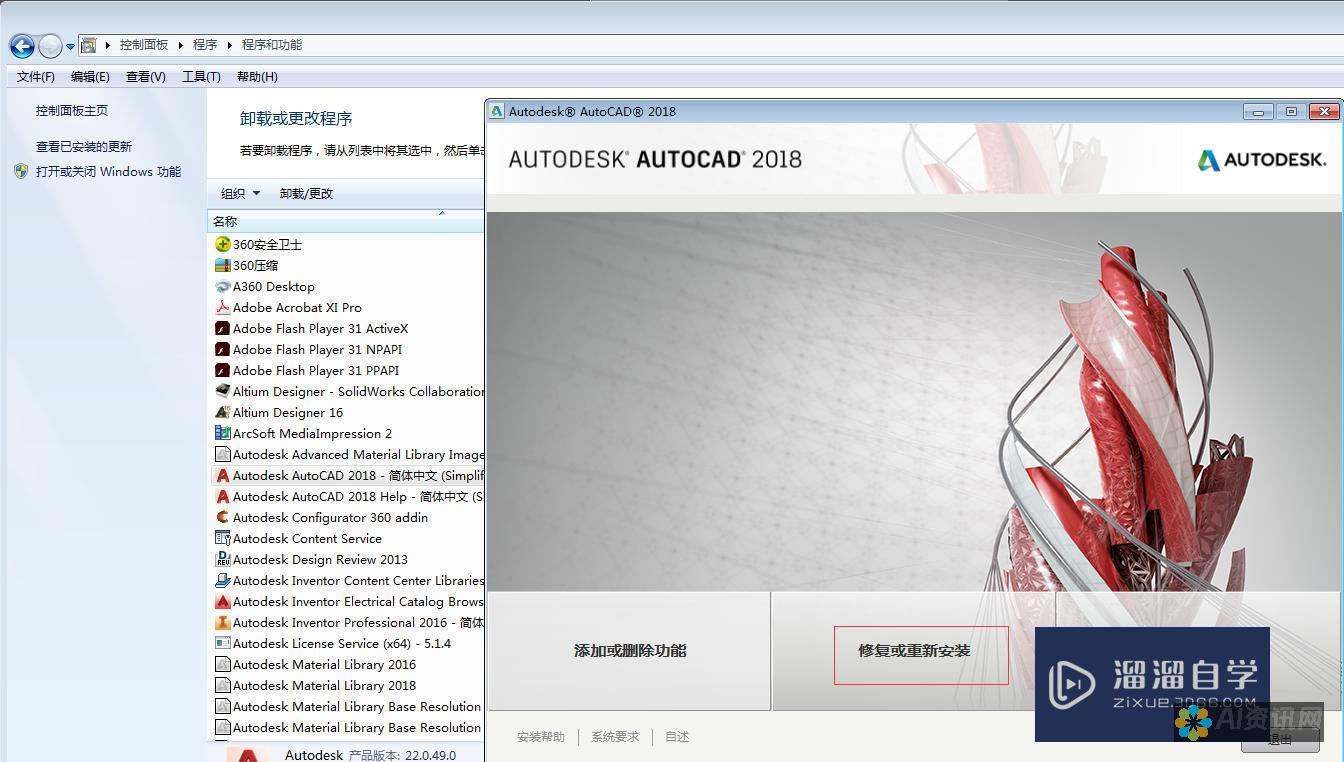Click Autodesk Inventor Electrical Catalog icon
The width and height of the screenshot is (1344, 762).
[x=222, y=601]
